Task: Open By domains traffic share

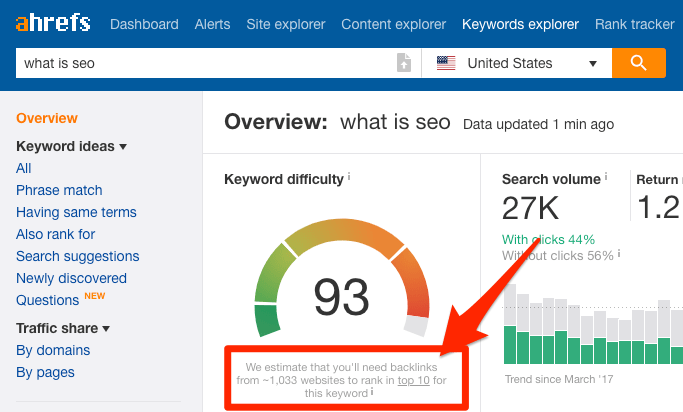Action: click(x=53, y=350)
